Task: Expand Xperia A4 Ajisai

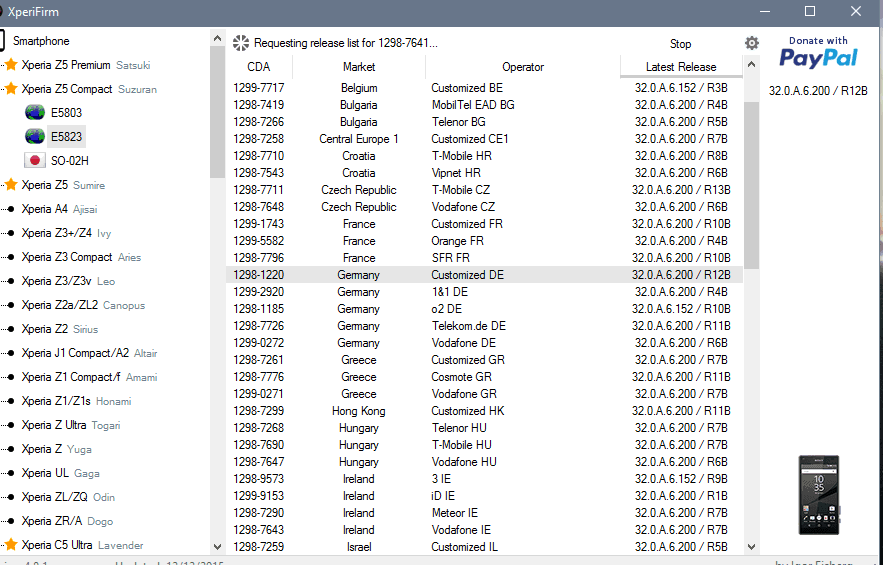Action: coord(59,209)
